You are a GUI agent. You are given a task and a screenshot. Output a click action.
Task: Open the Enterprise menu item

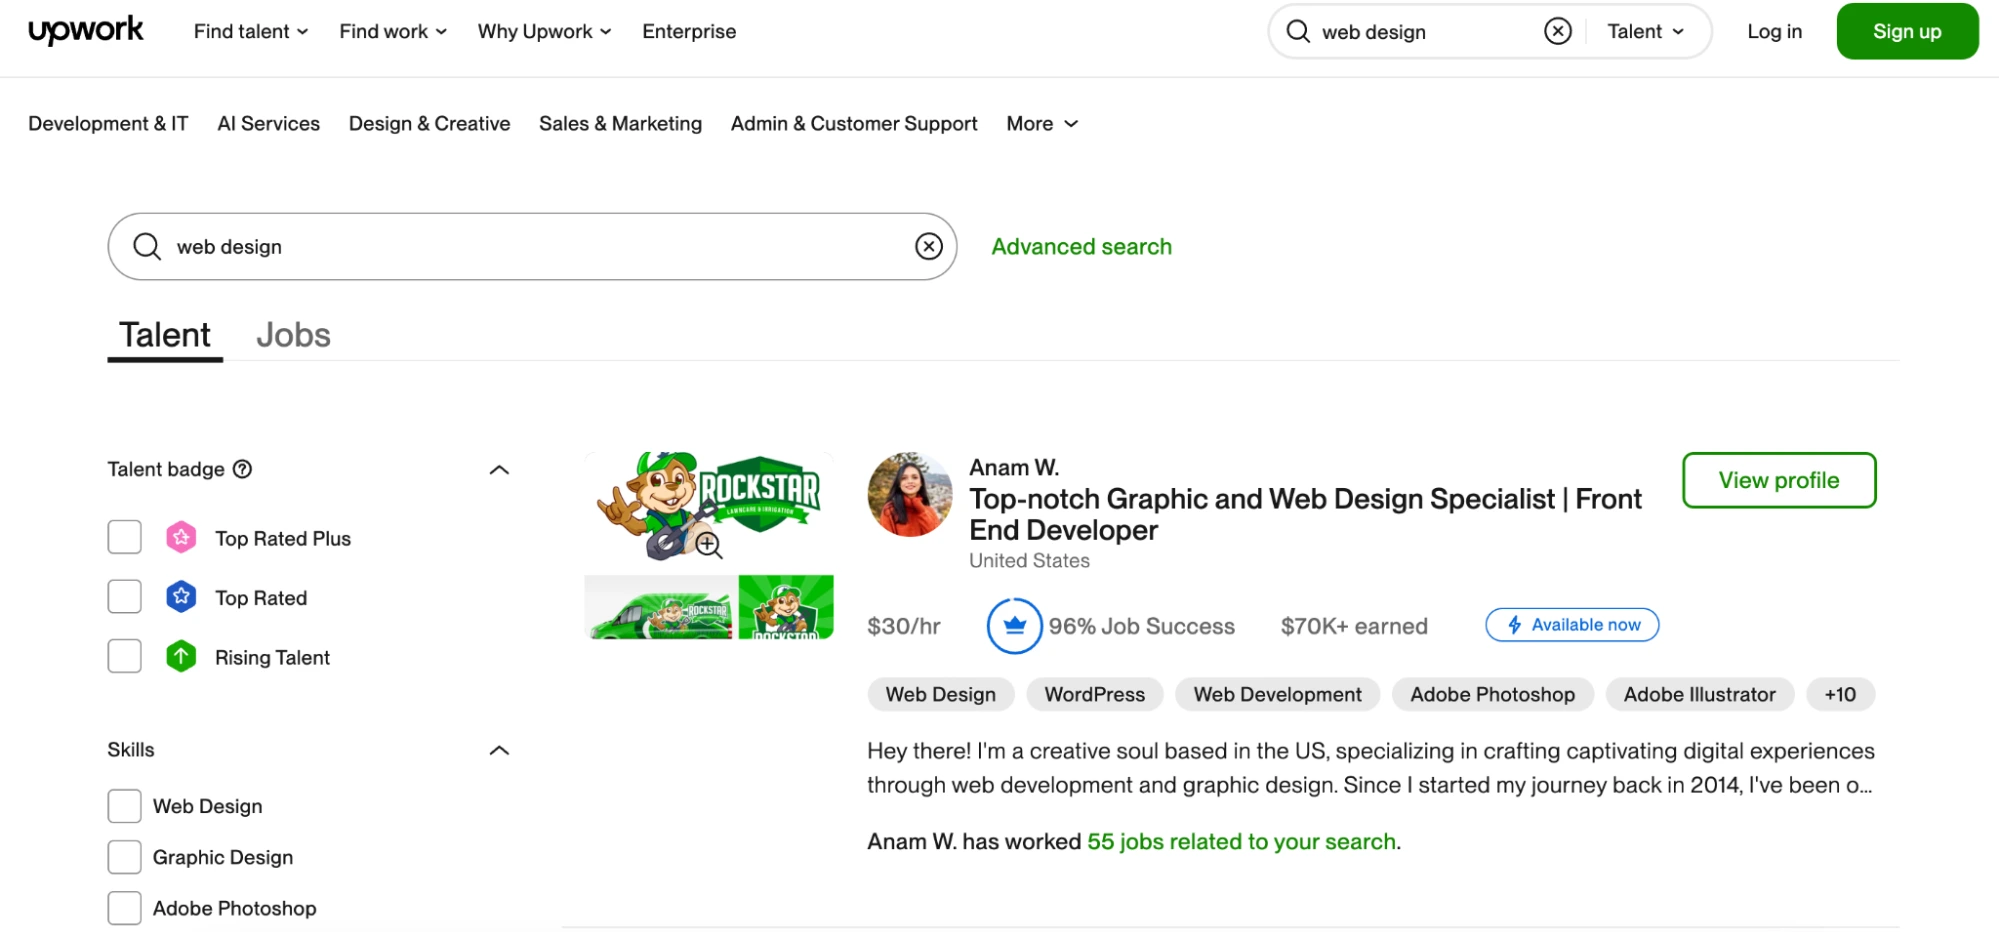(689, 31)
